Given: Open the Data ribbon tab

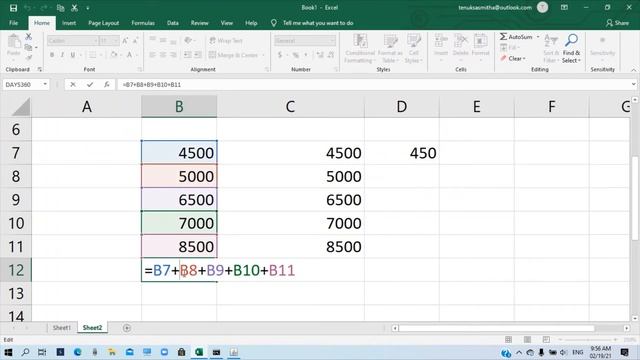Looking at the screenshot, I should point(173,23).
